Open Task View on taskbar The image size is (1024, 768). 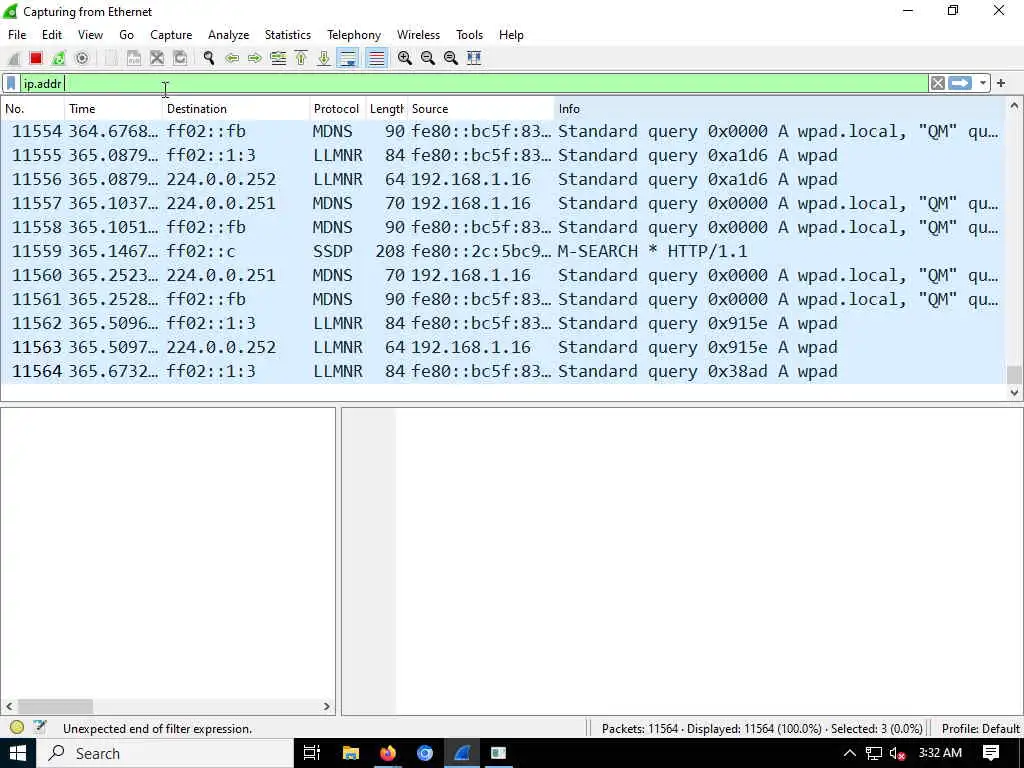pyautogui.click(x=312, y=753)
